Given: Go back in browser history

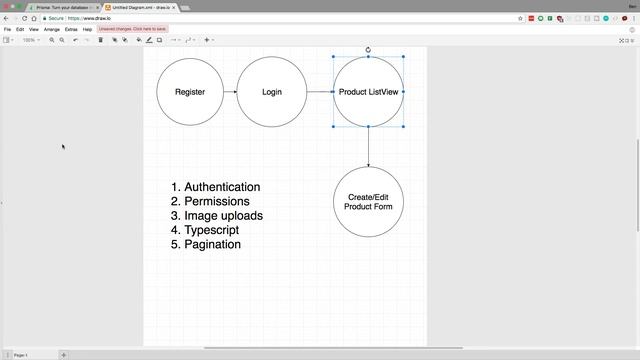Looking at the screenshot, I should [x=6, y=18].
